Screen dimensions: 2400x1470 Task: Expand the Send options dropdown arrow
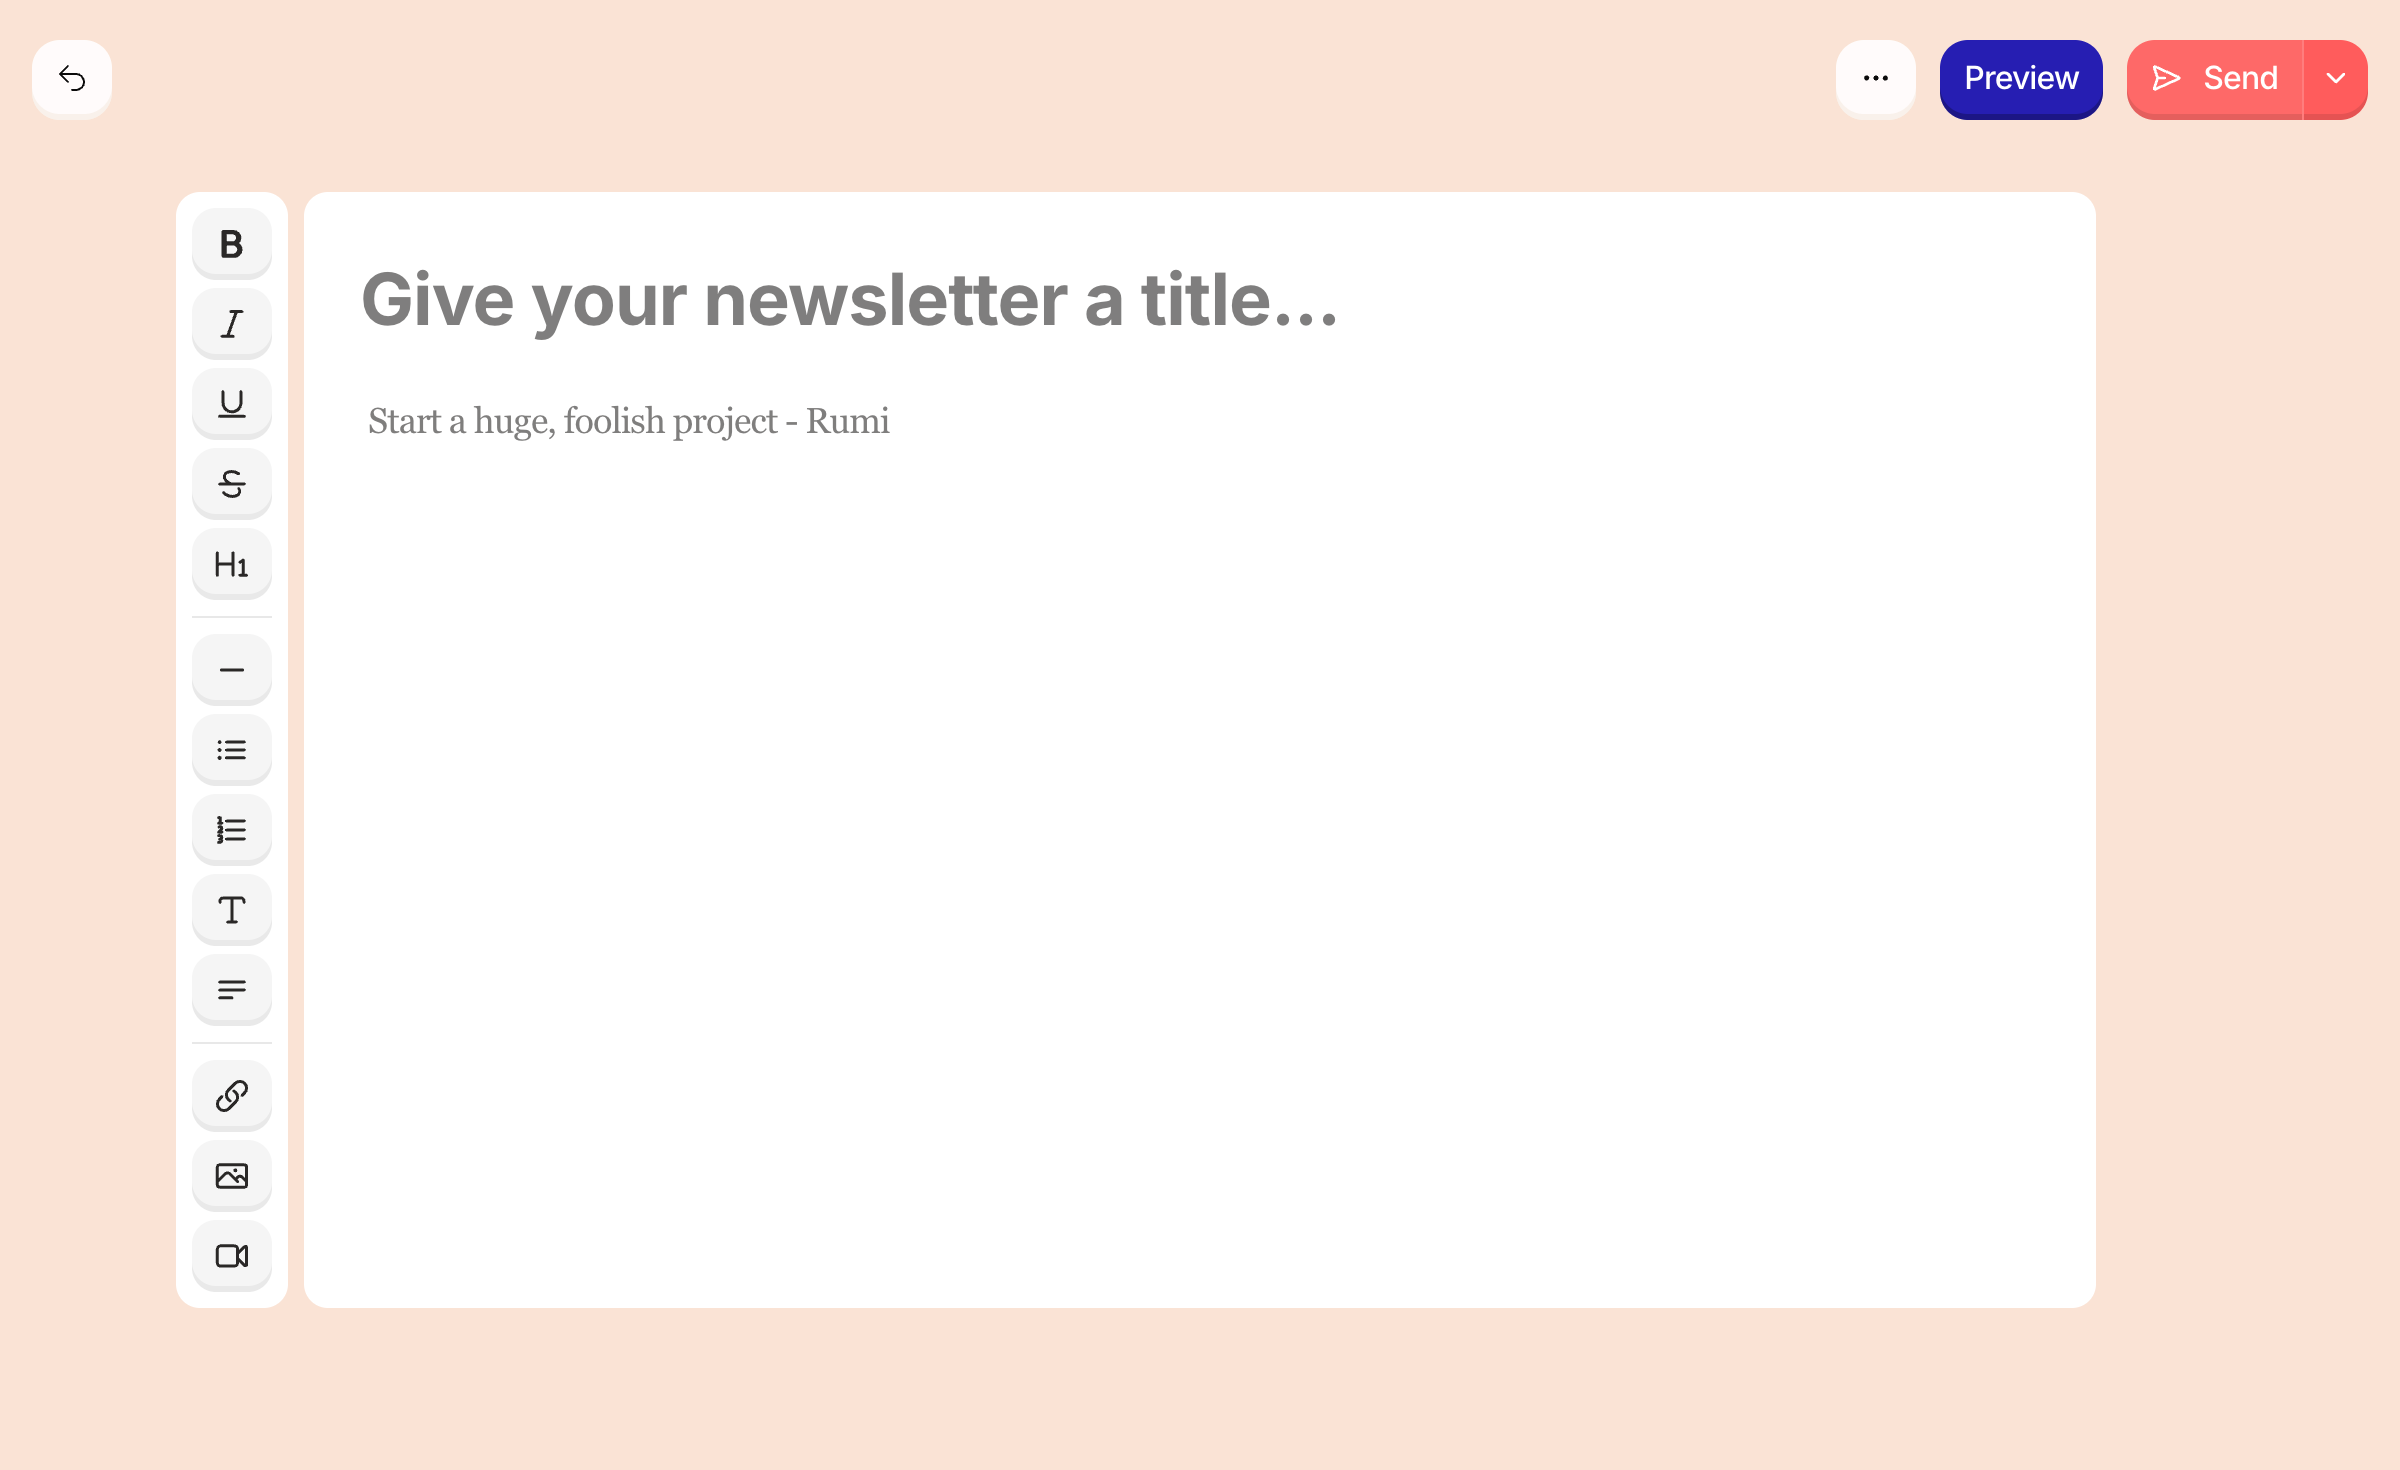2336,78
